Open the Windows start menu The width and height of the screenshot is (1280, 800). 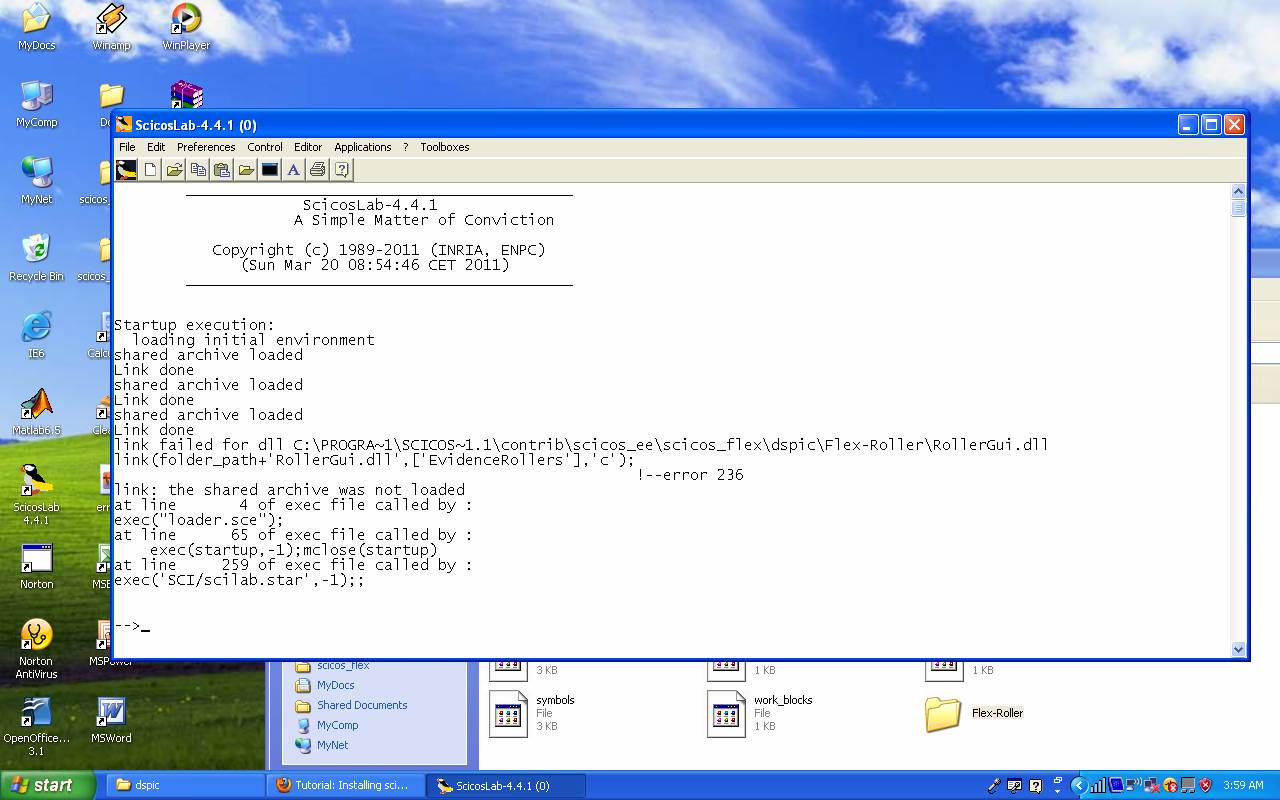pyautogui.click(x=47, y=785)
